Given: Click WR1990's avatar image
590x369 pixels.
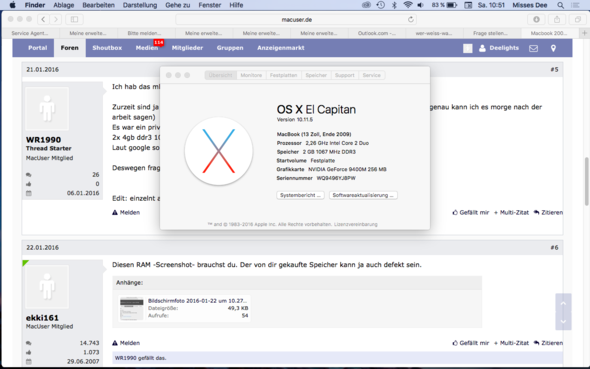Looking at the screenshot, I should 47,109.
